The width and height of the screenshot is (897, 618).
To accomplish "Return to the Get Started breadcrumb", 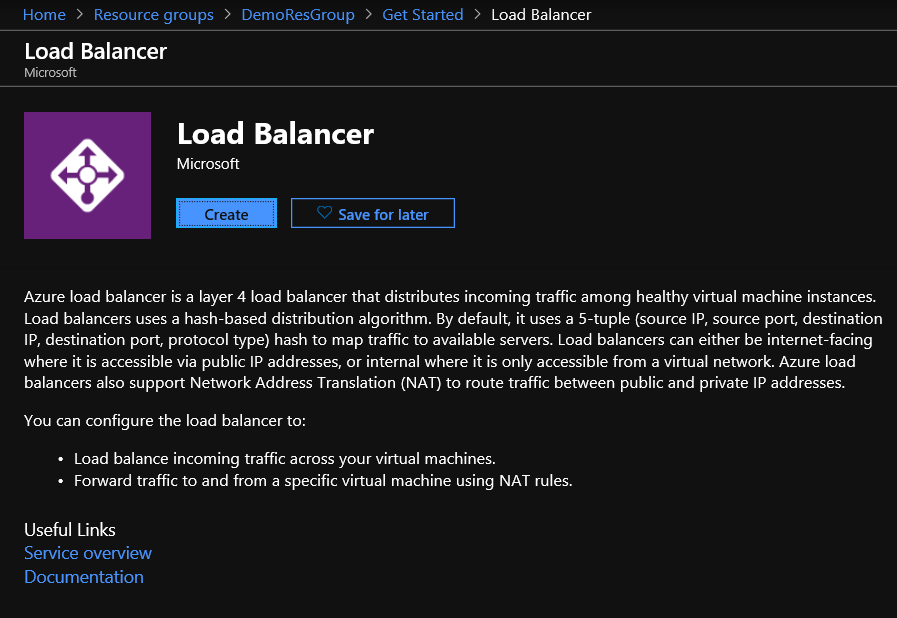I will pyautogui.click(x=423, y=14).
